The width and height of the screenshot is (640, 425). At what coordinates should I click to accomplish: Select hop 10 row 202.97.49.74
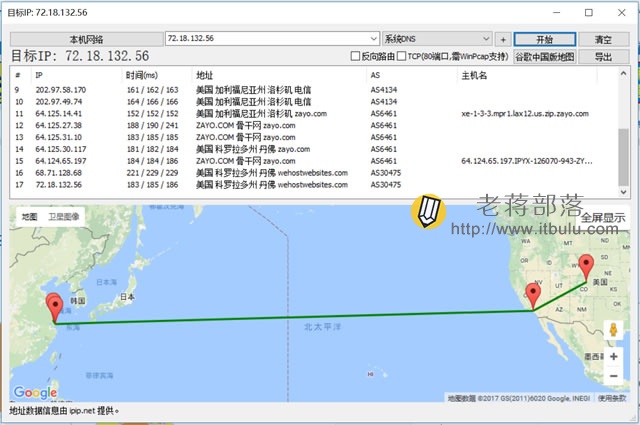[x=313, y=102]
